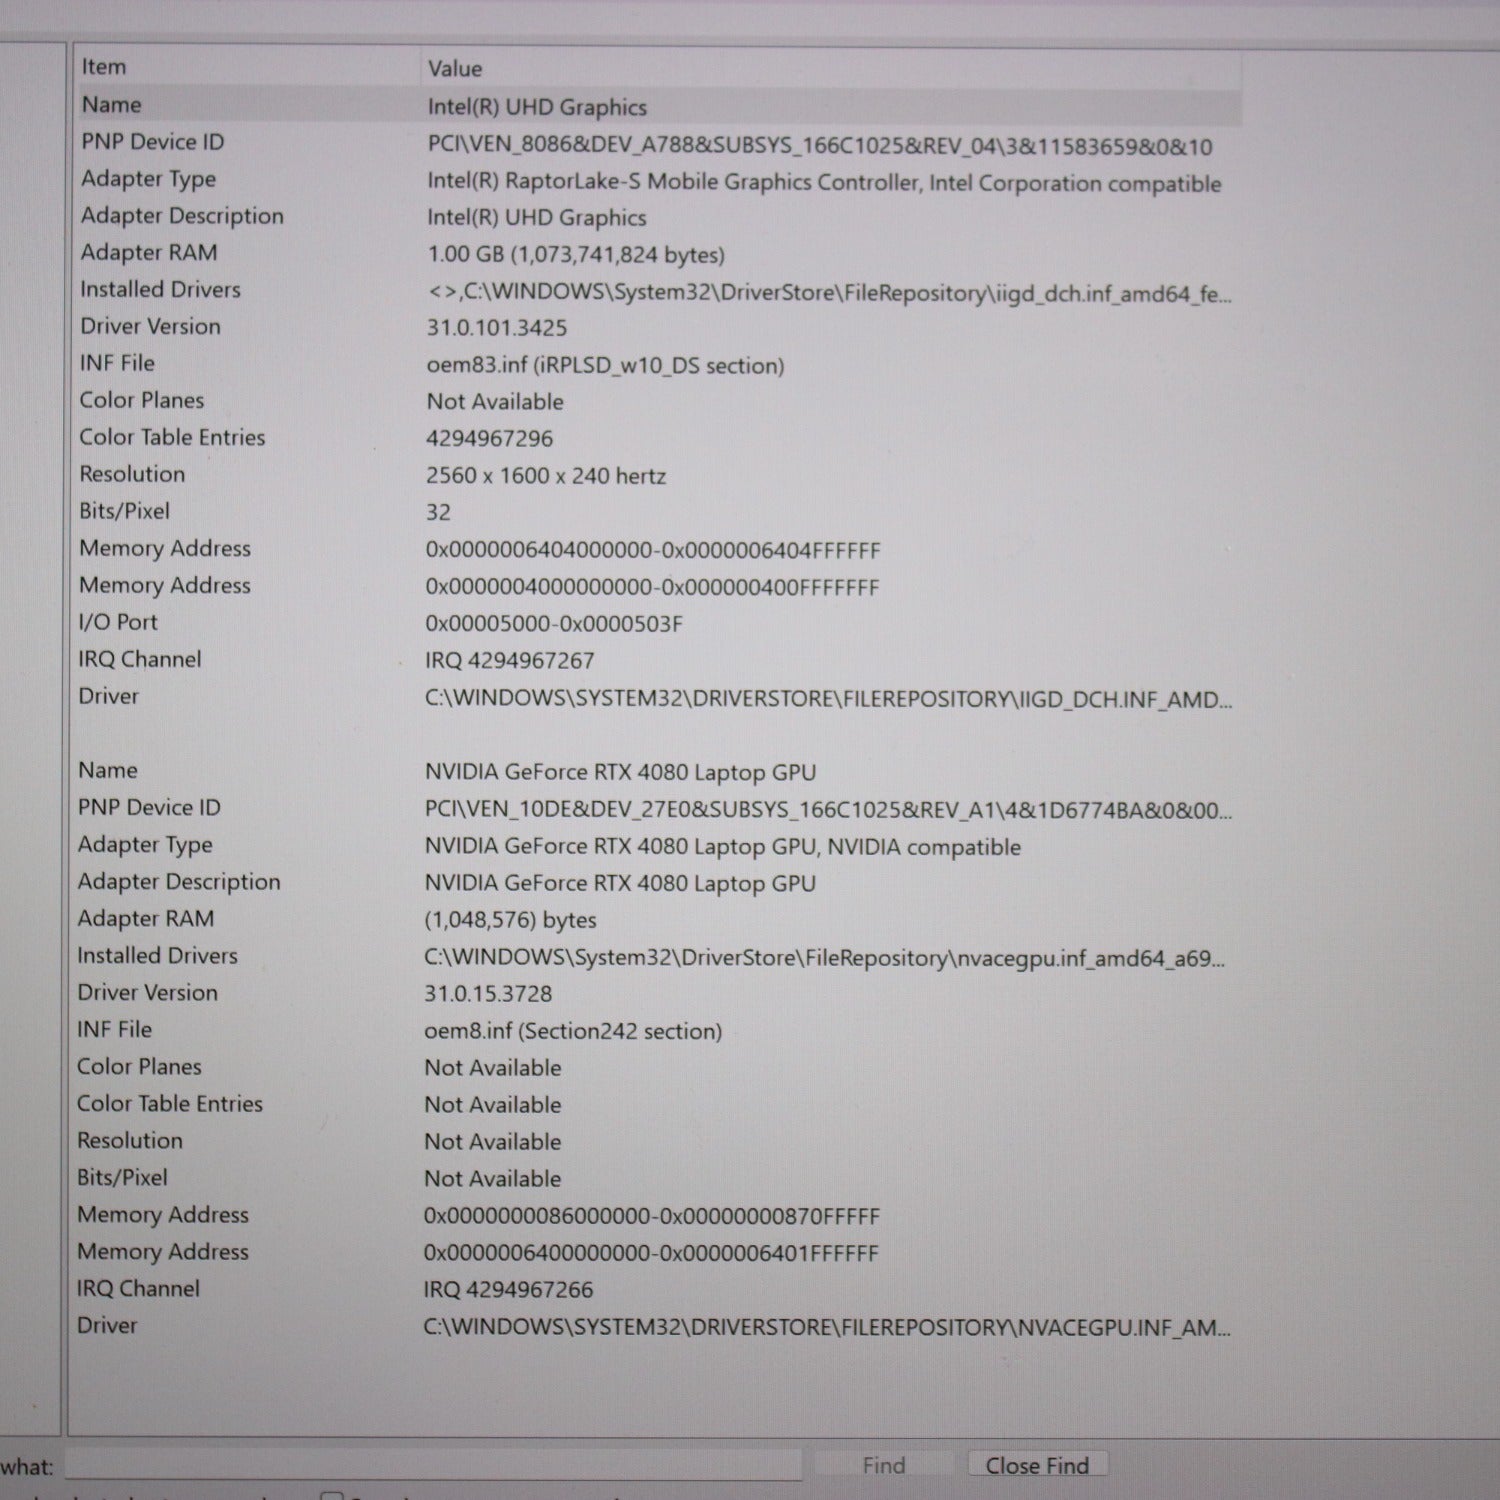Click the greyed-out Find button
Image resolution: width=1500 pixels, height=1500 pixels.
pyautogui.click(x=883, y=1465)
